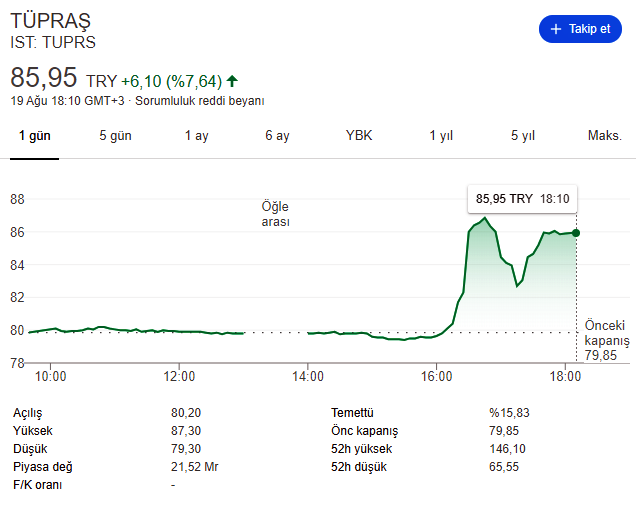Show the 1 ay chart range
The width and height of the screenshot is (636, 507).
pos(196,136)
